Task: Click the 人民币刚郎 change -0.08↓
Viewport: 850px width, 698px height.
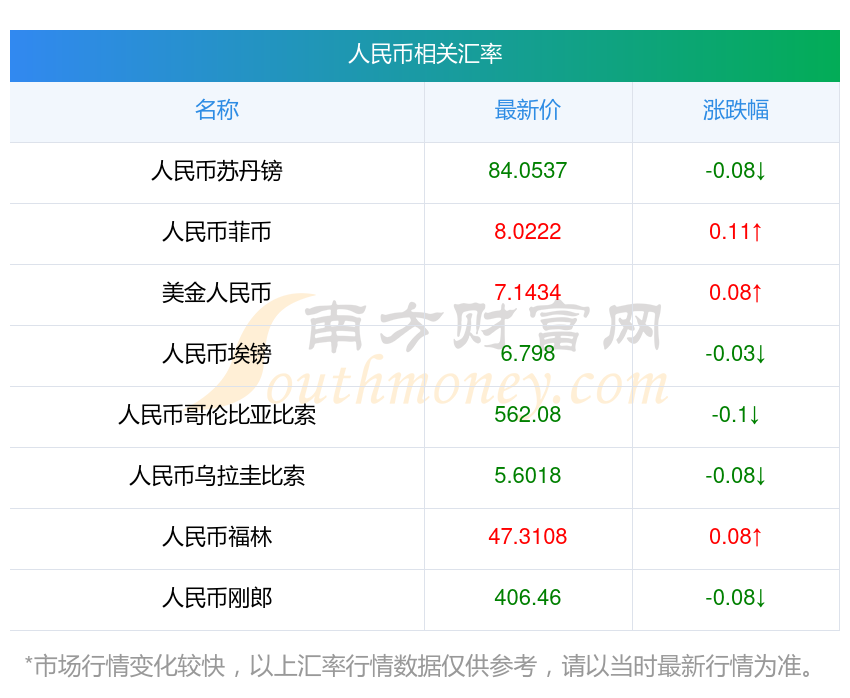Action: [736, 598]
